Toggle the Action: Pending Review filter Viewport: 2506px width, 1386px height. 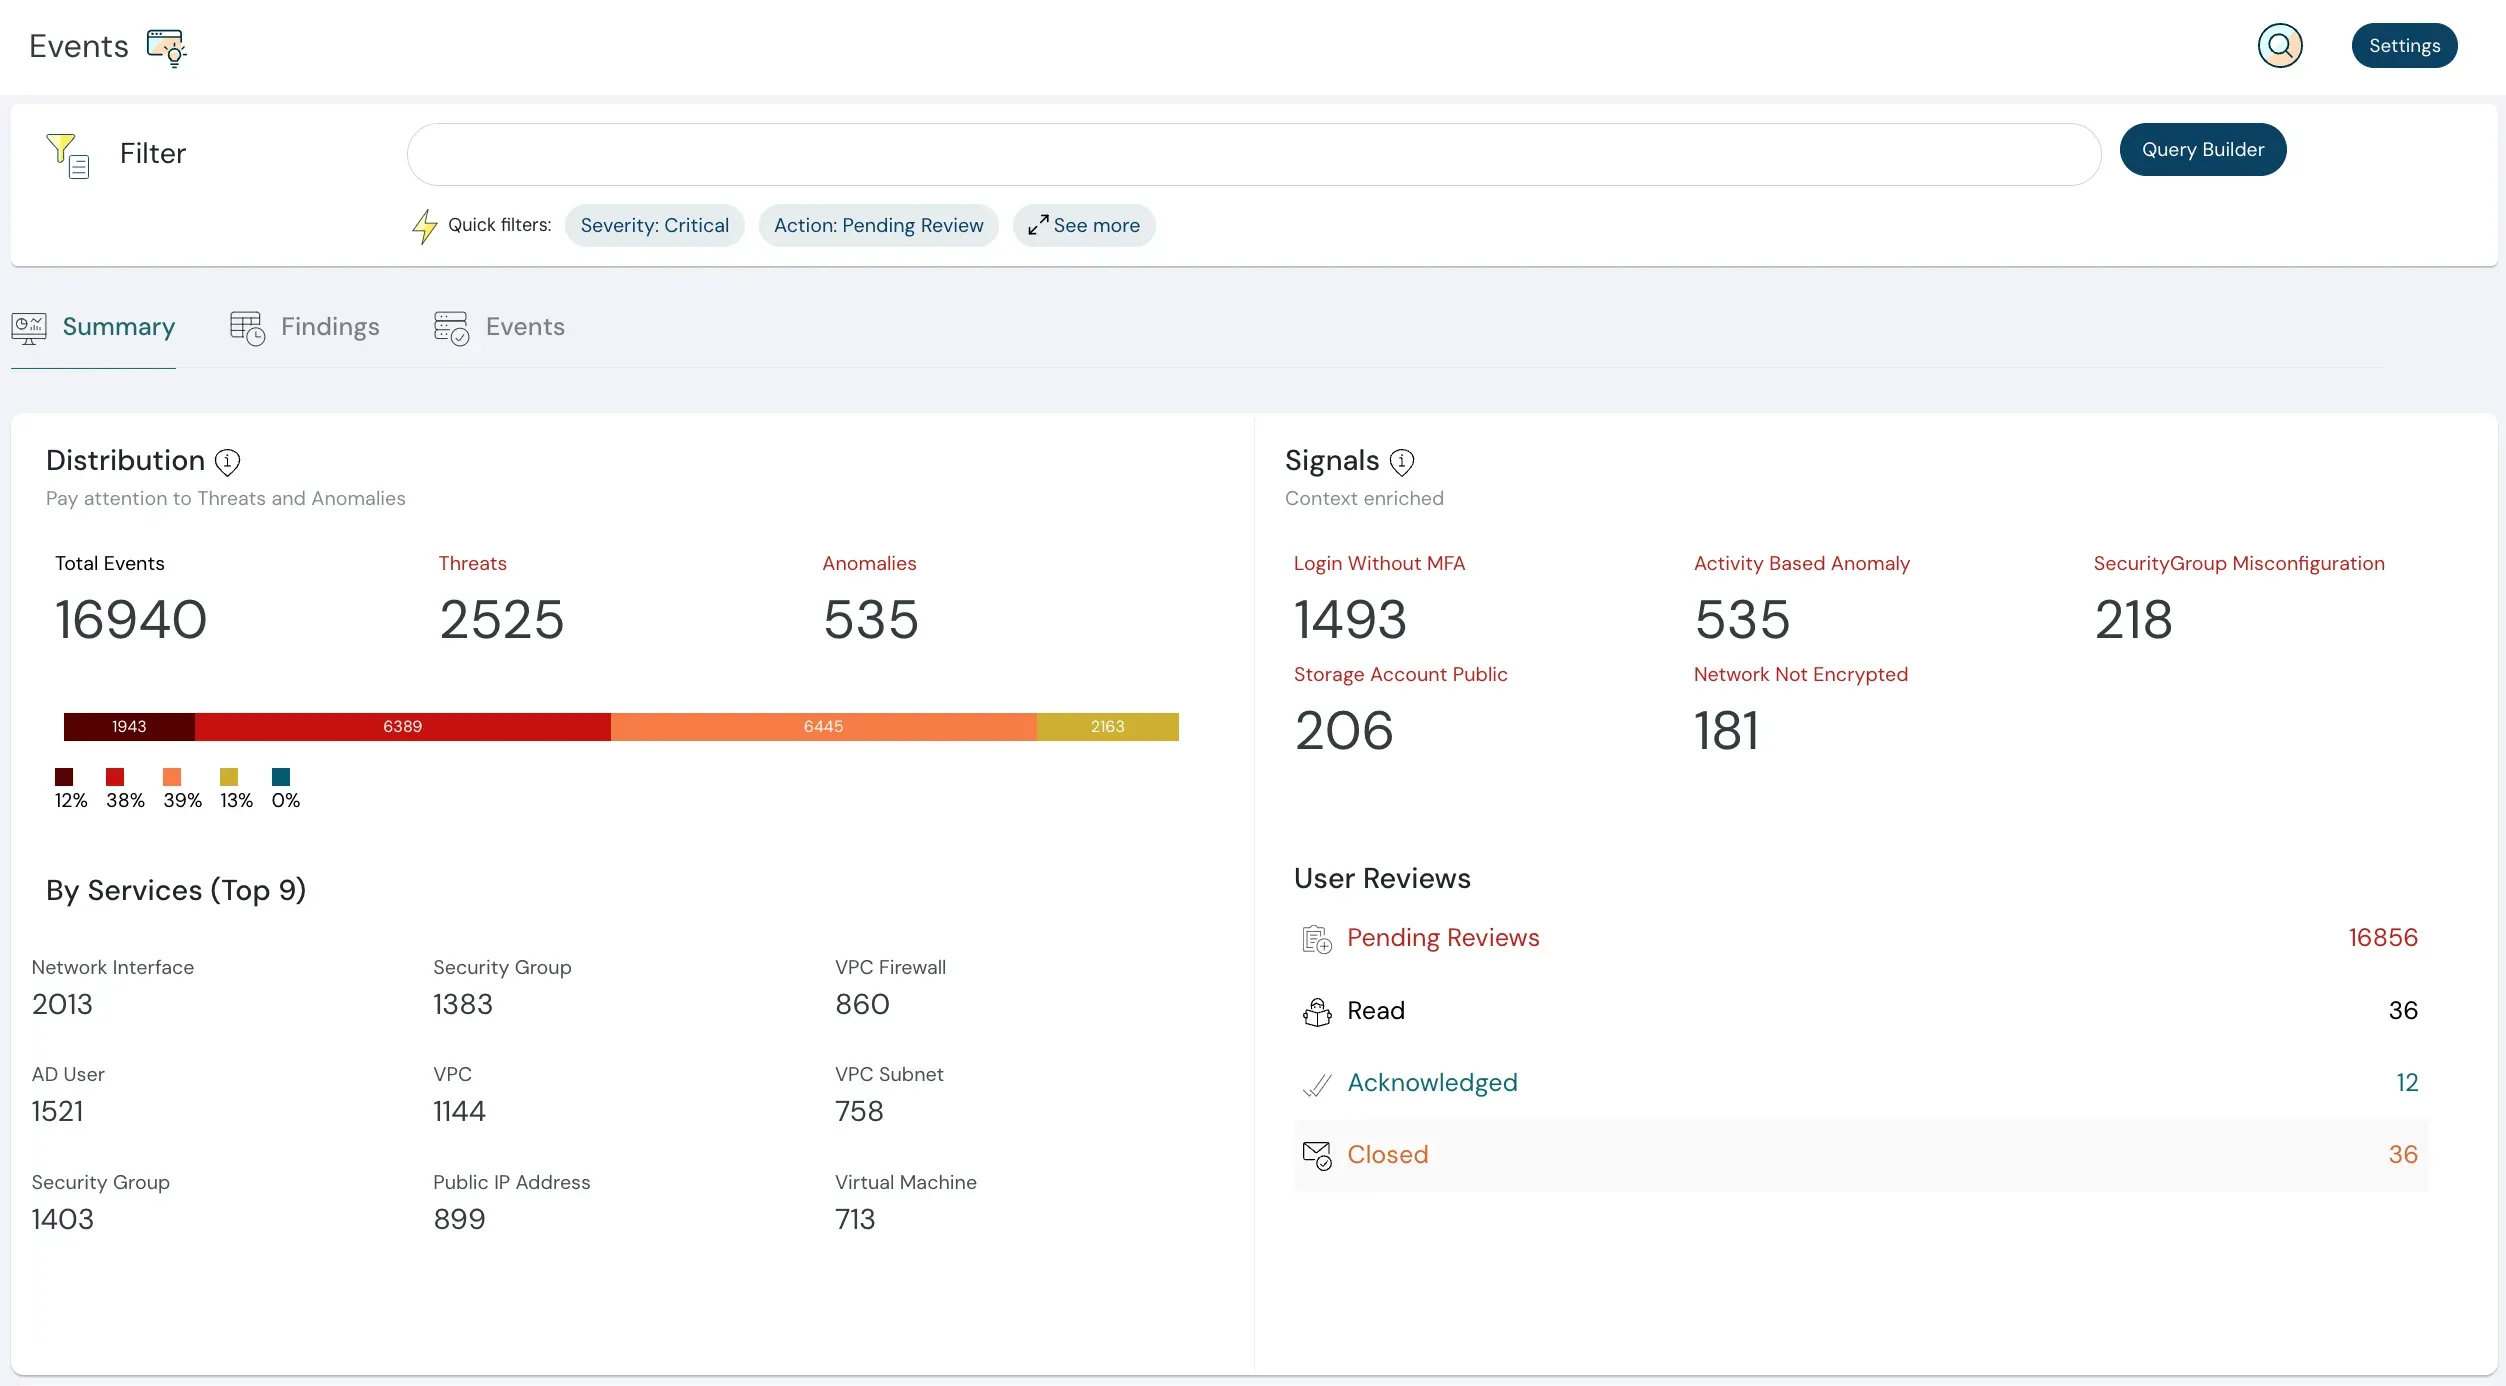coord(878,225)
